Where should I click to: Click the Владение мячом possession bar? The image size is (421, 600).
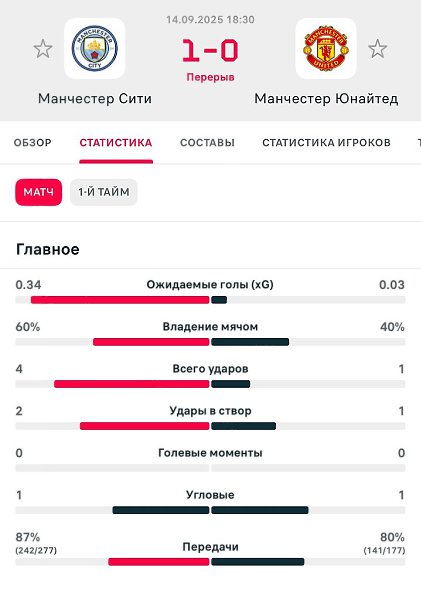coord(210,342)
